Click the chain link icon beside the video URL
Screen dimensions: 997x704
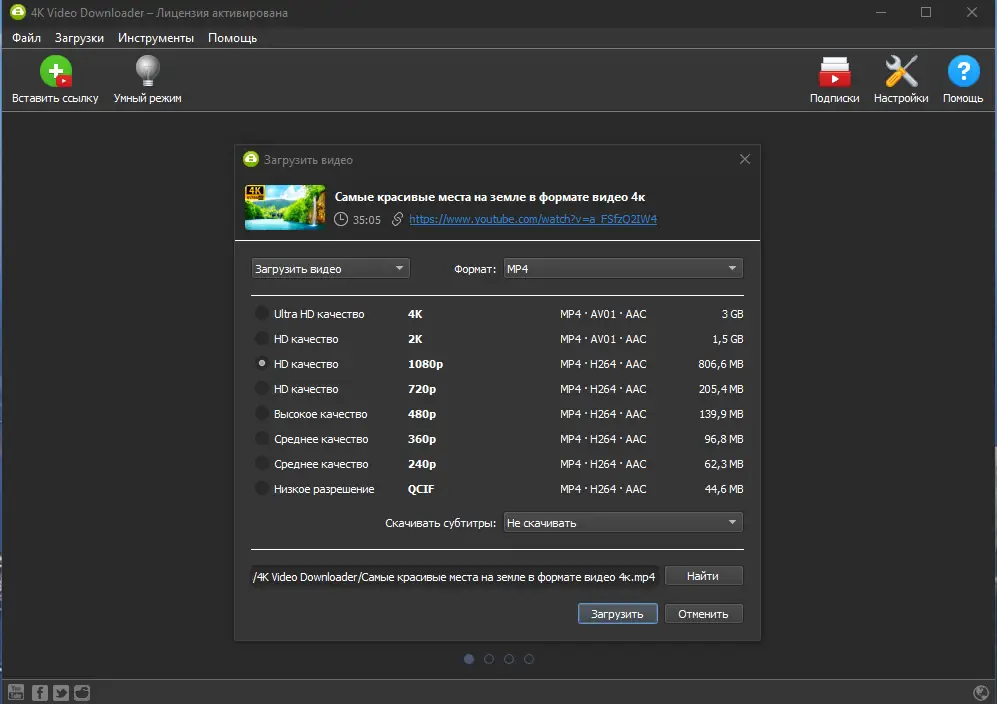397,219
